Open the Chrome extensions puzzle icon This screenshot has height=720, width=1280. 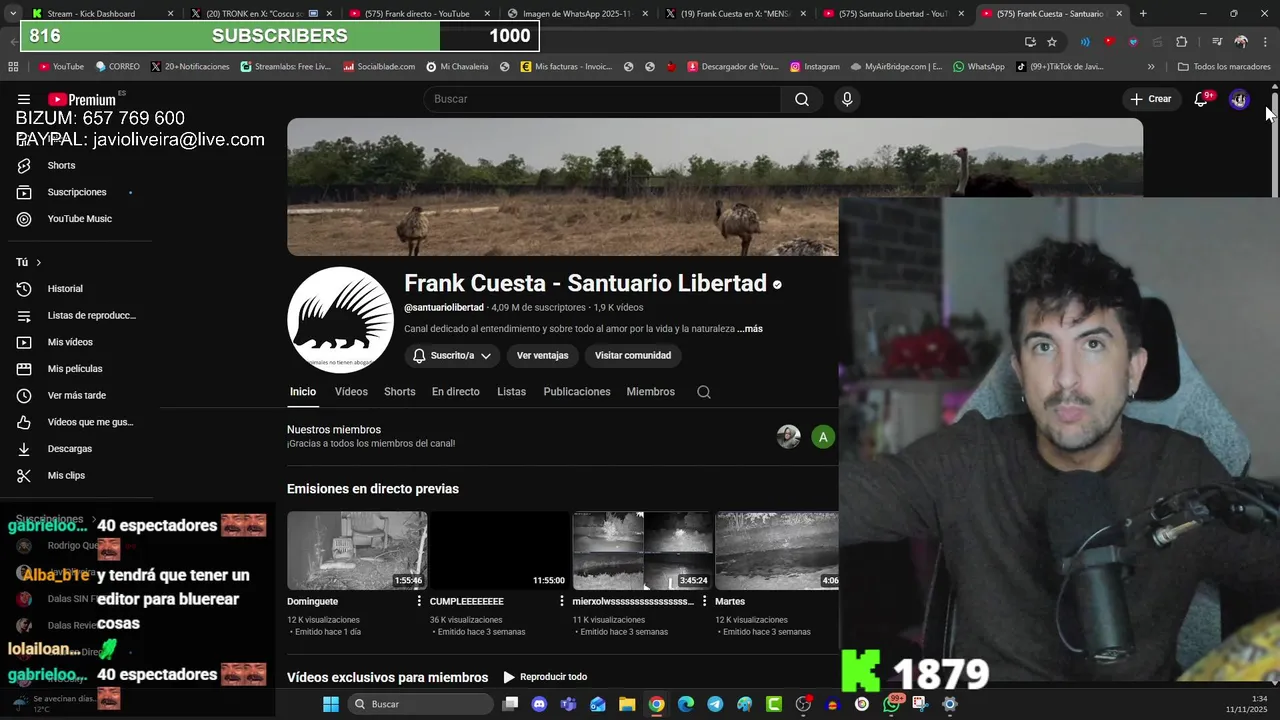pos(1182,42)
